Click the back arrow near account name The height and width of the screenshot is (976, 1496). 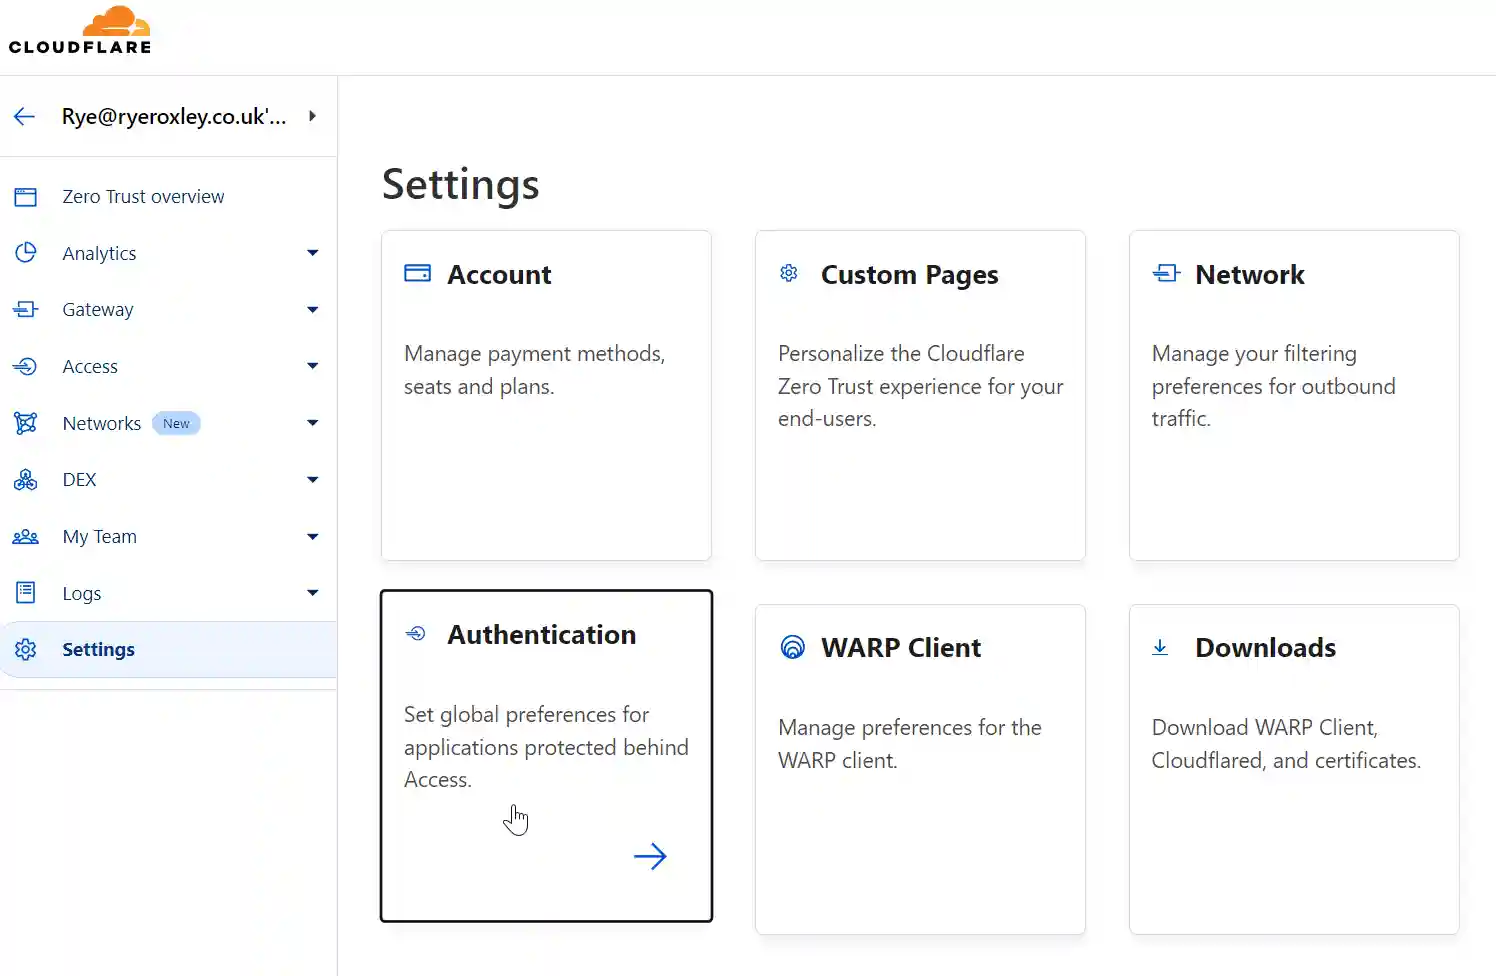tap(24, 116)
